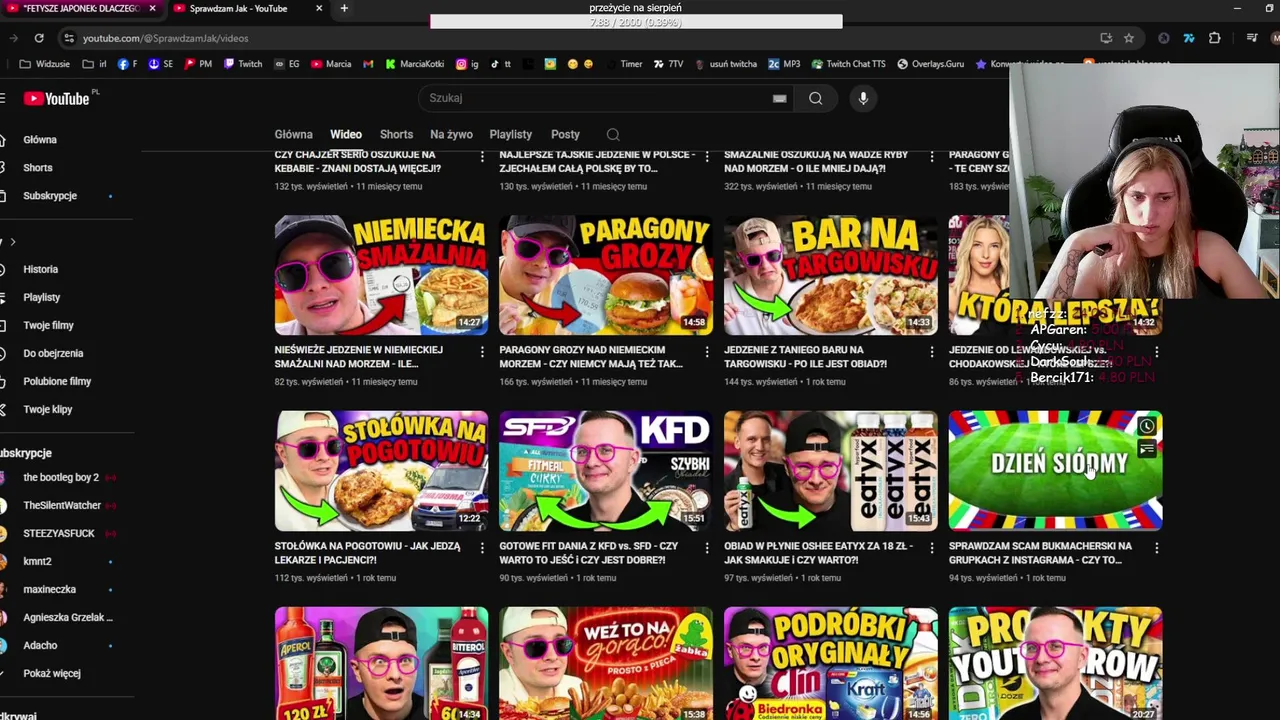Screen dimensions: 1280x720
Task: Play the Weź to na gorąco thumbnail
Action: pyautogui.click(x=606, y=663)
